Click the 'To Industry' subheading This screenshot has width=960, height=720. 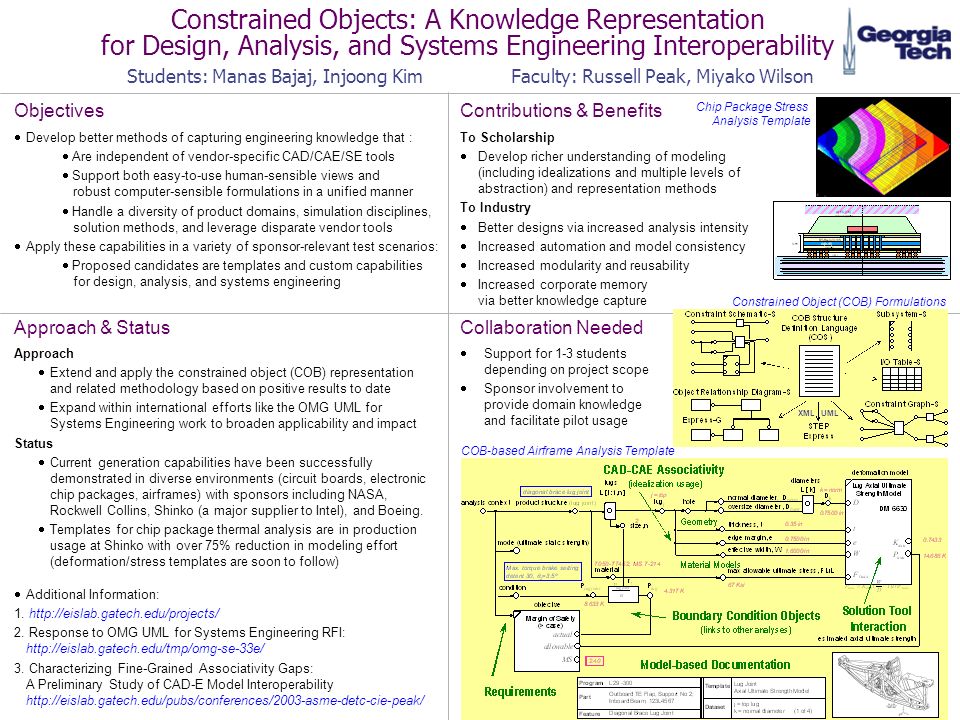495,208
